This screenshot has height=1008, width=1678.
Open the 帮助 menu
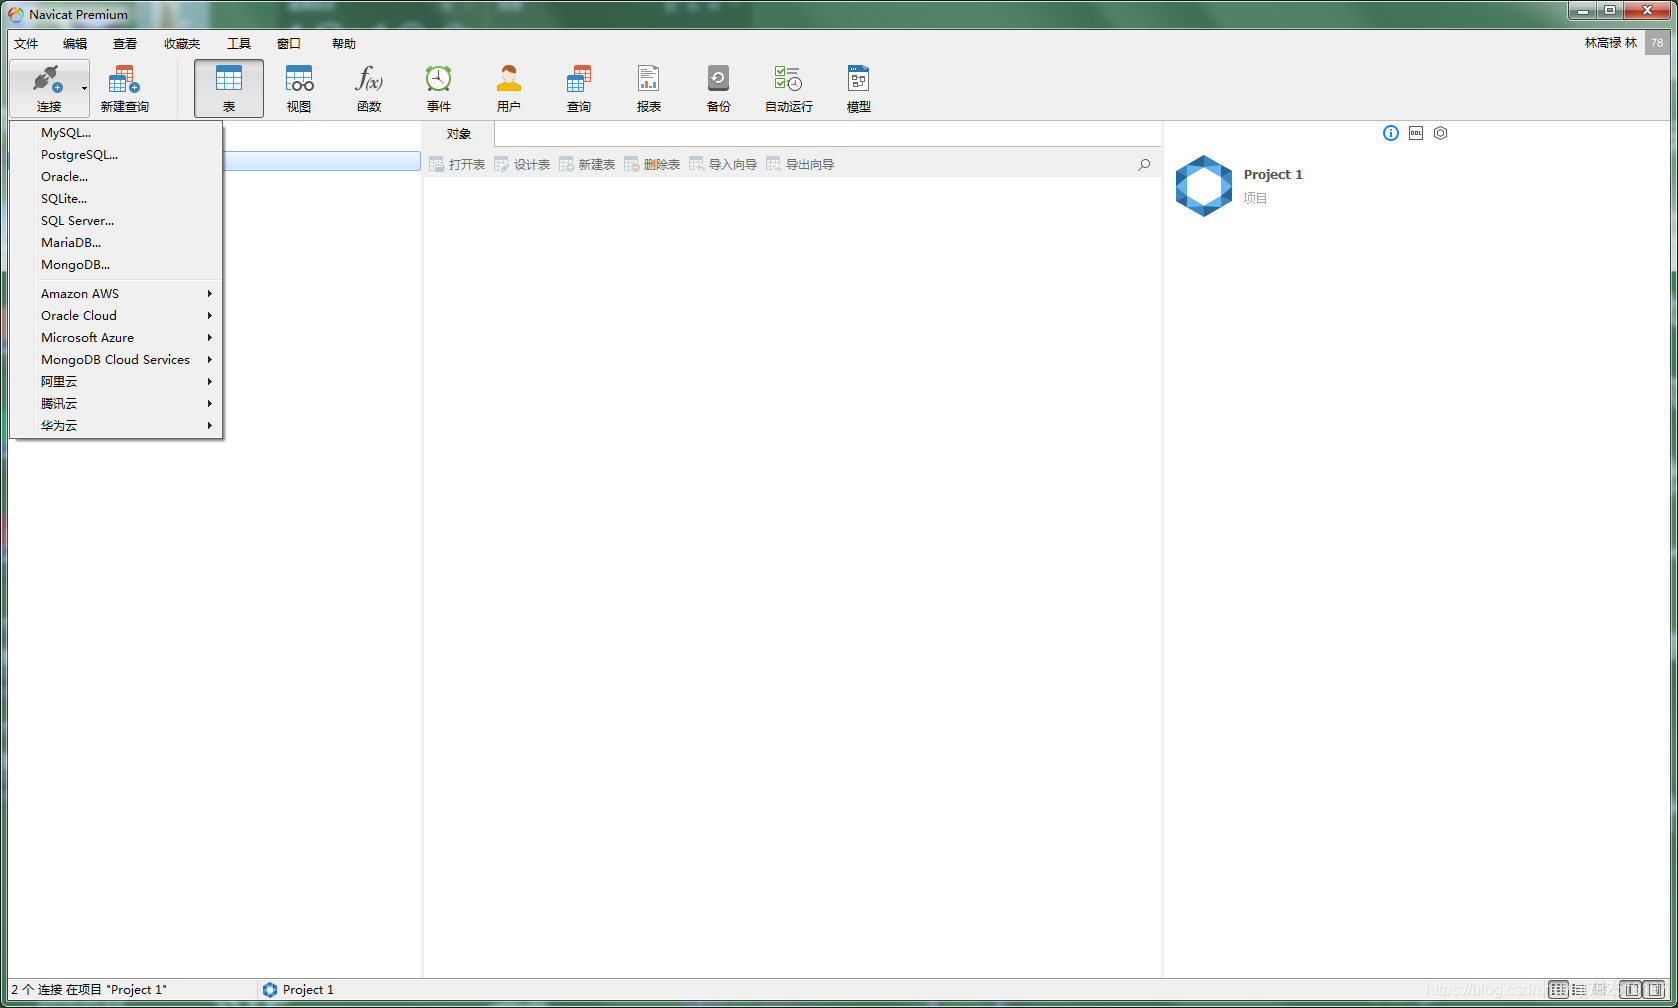click(344, 43)
